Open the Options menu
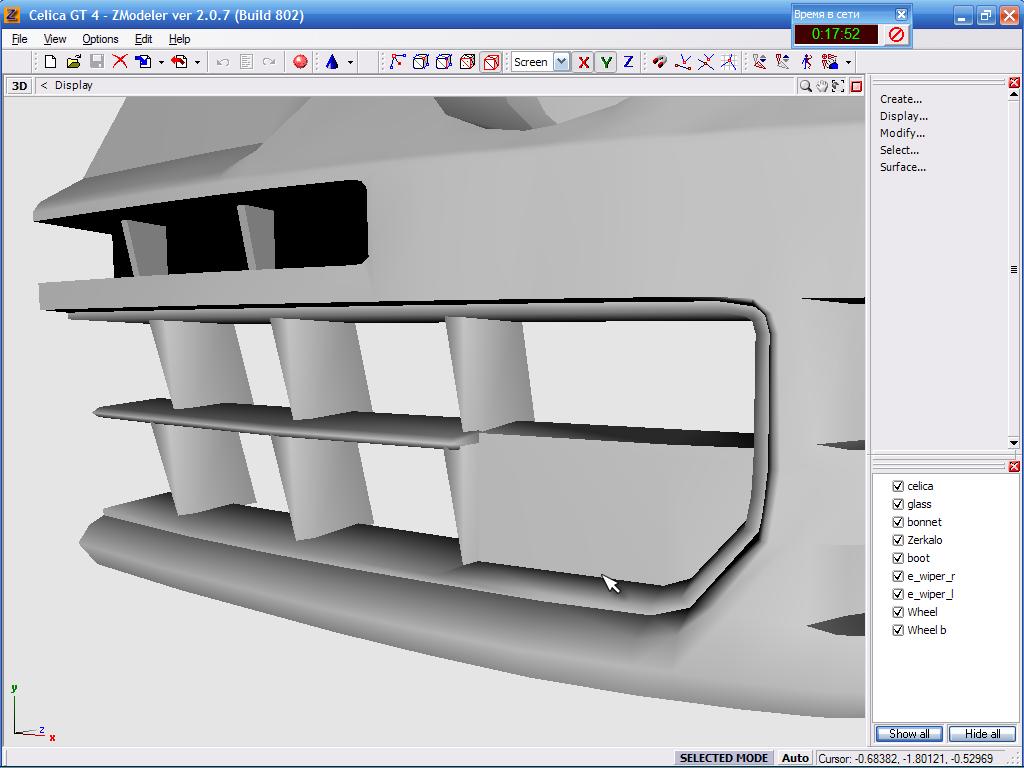 coord(100,39)
